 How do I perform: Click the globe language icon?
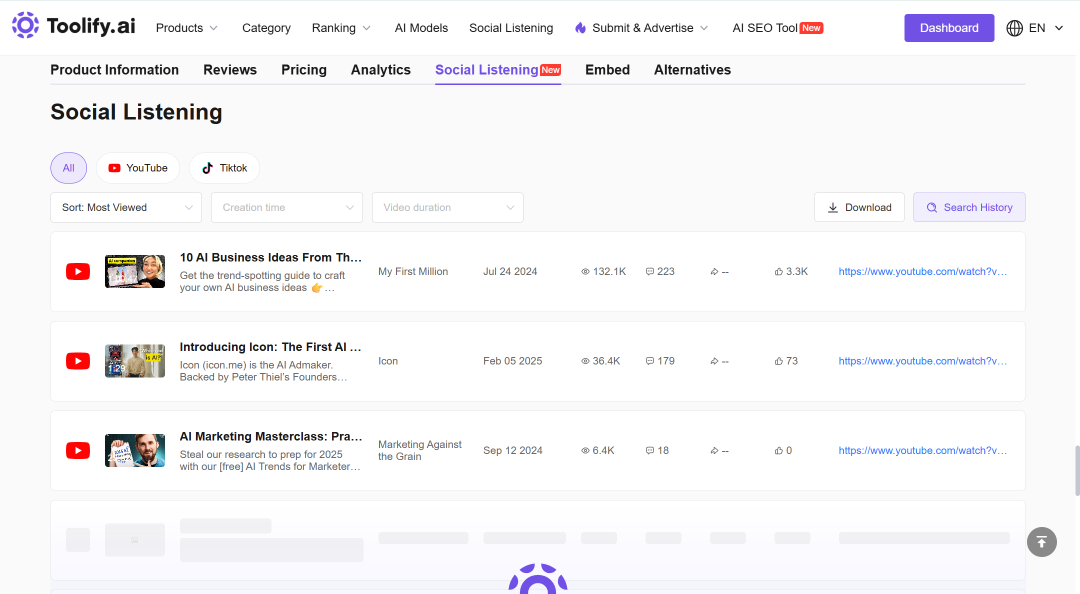pos(1015,28)
